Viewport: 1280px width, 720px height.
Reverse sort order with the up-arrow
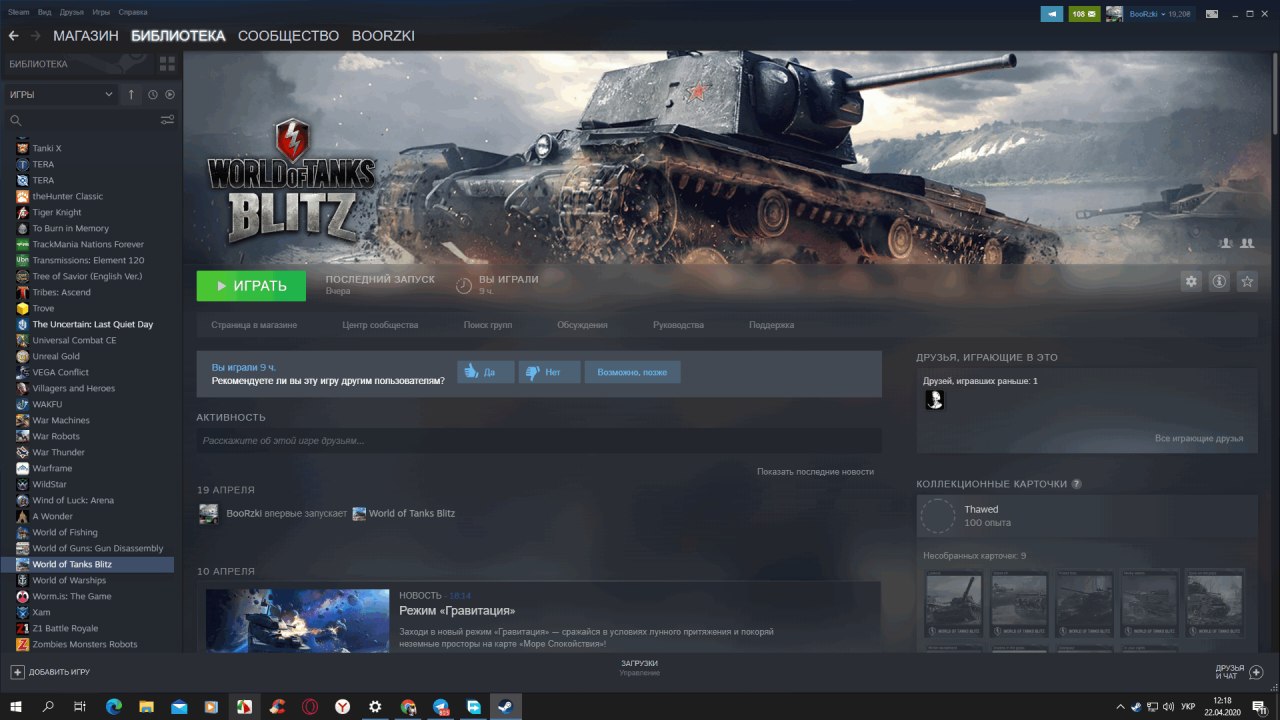(131, 94)
